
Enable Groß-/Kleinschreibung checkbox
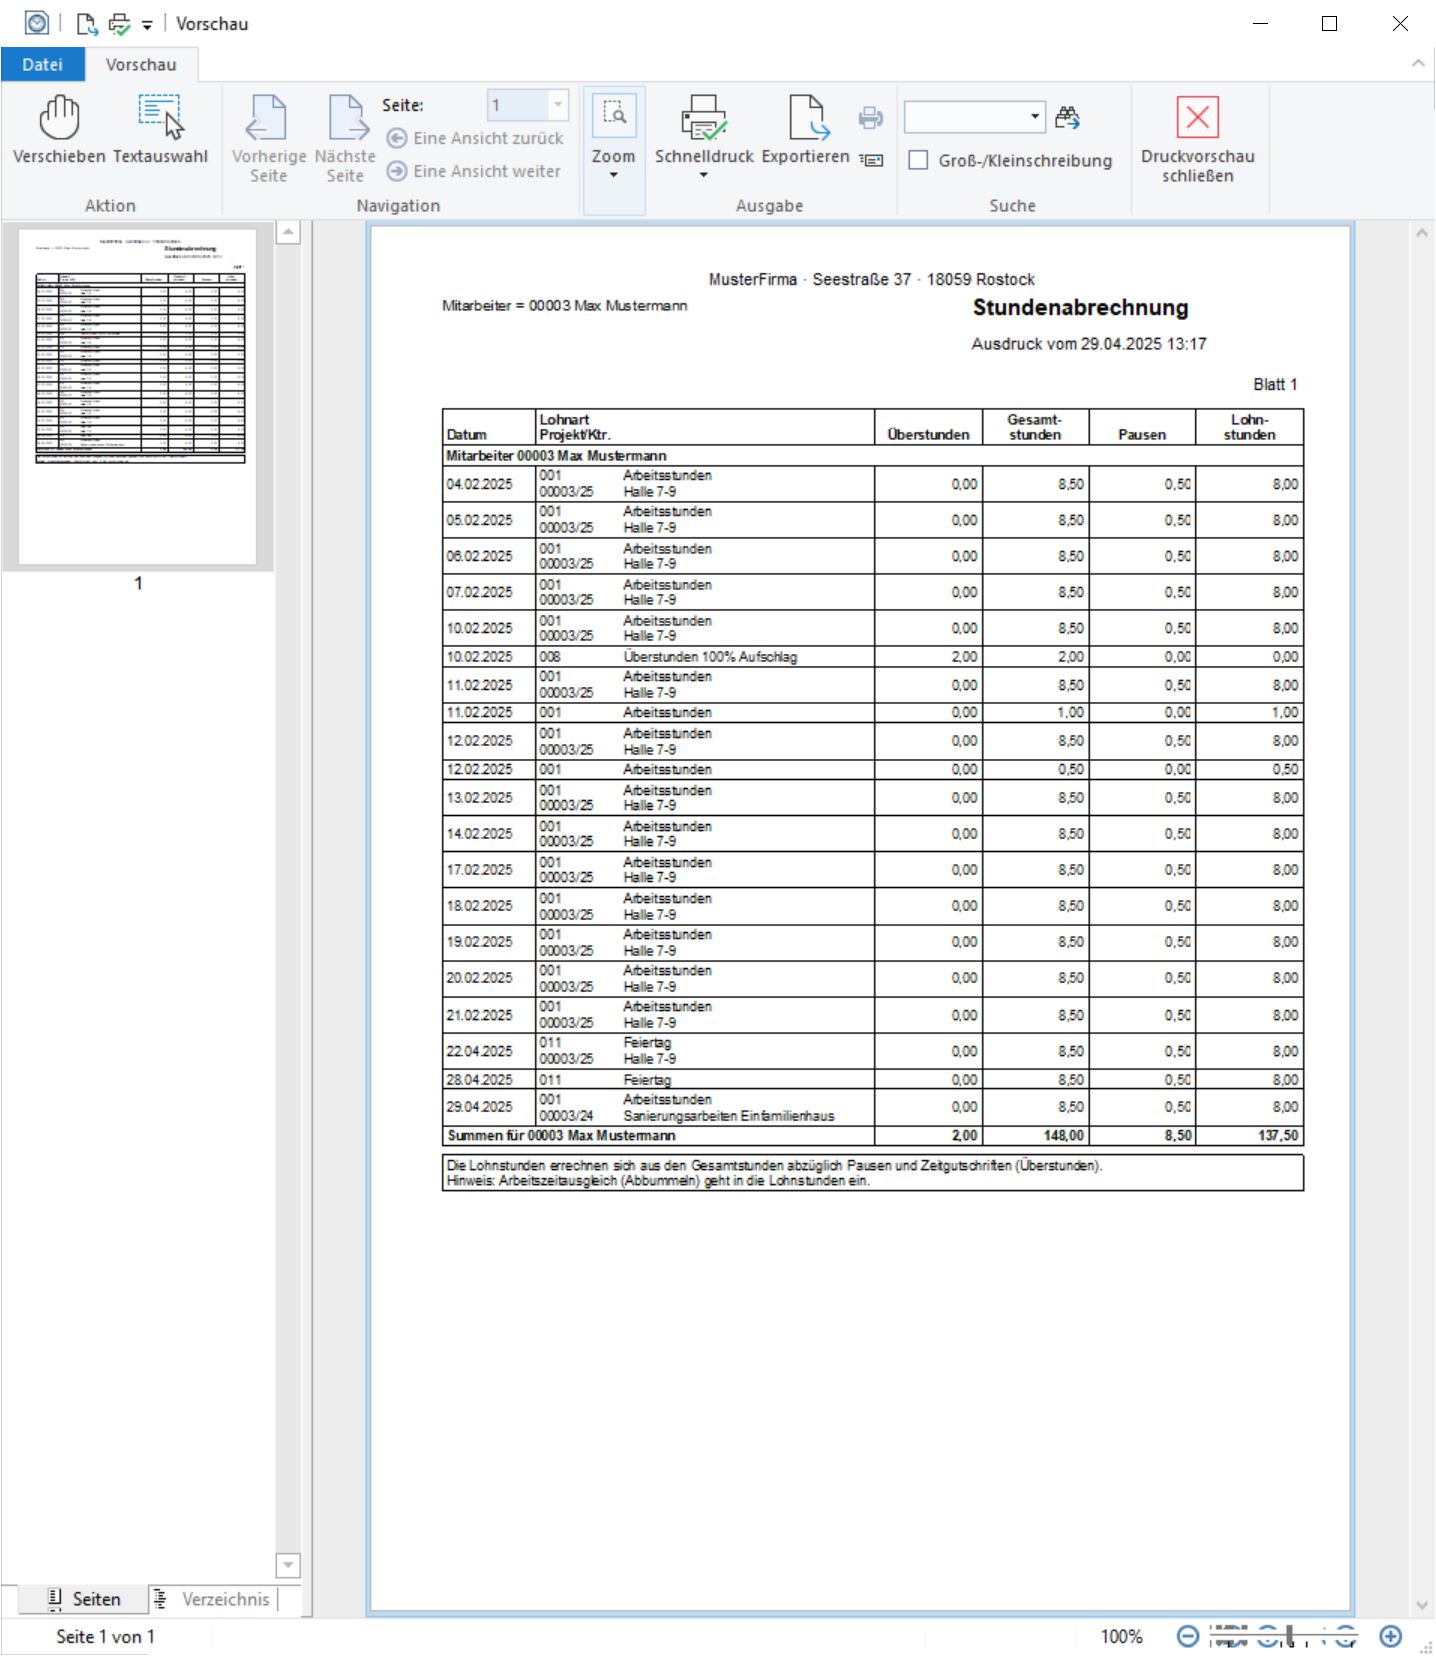pos(918,160)
